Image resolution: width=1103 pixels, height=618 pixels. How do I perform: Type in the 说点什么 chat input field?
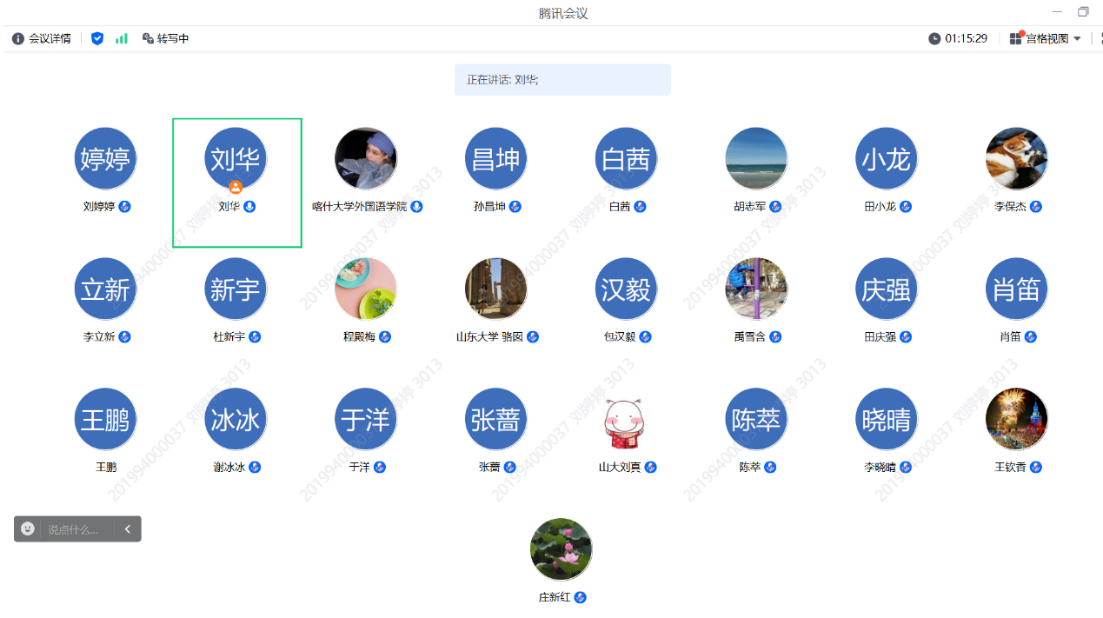click(74, 529)
